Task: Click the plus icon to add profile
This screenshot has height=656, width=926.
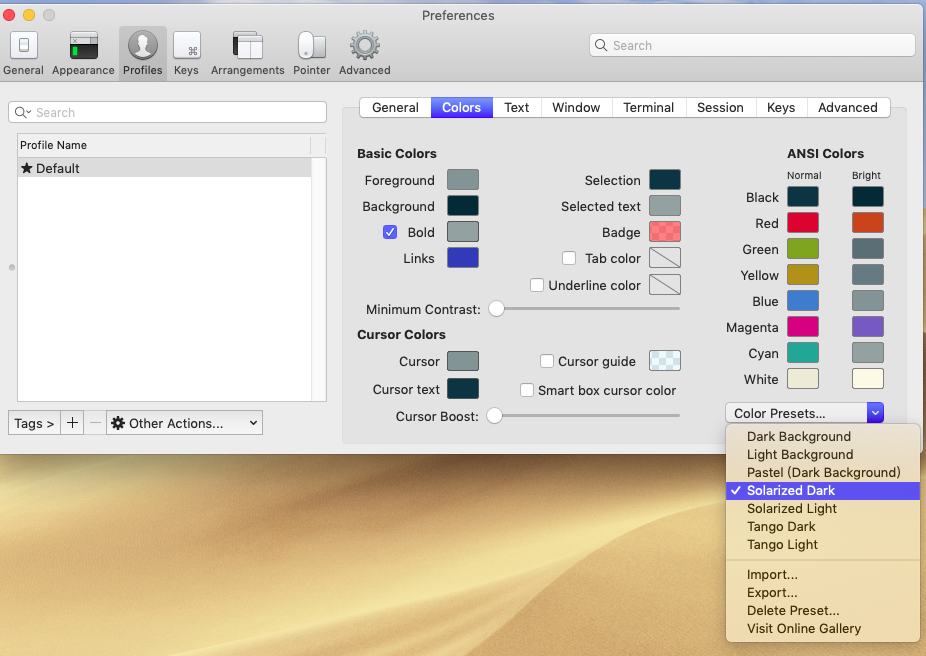Action: [72, 423]
